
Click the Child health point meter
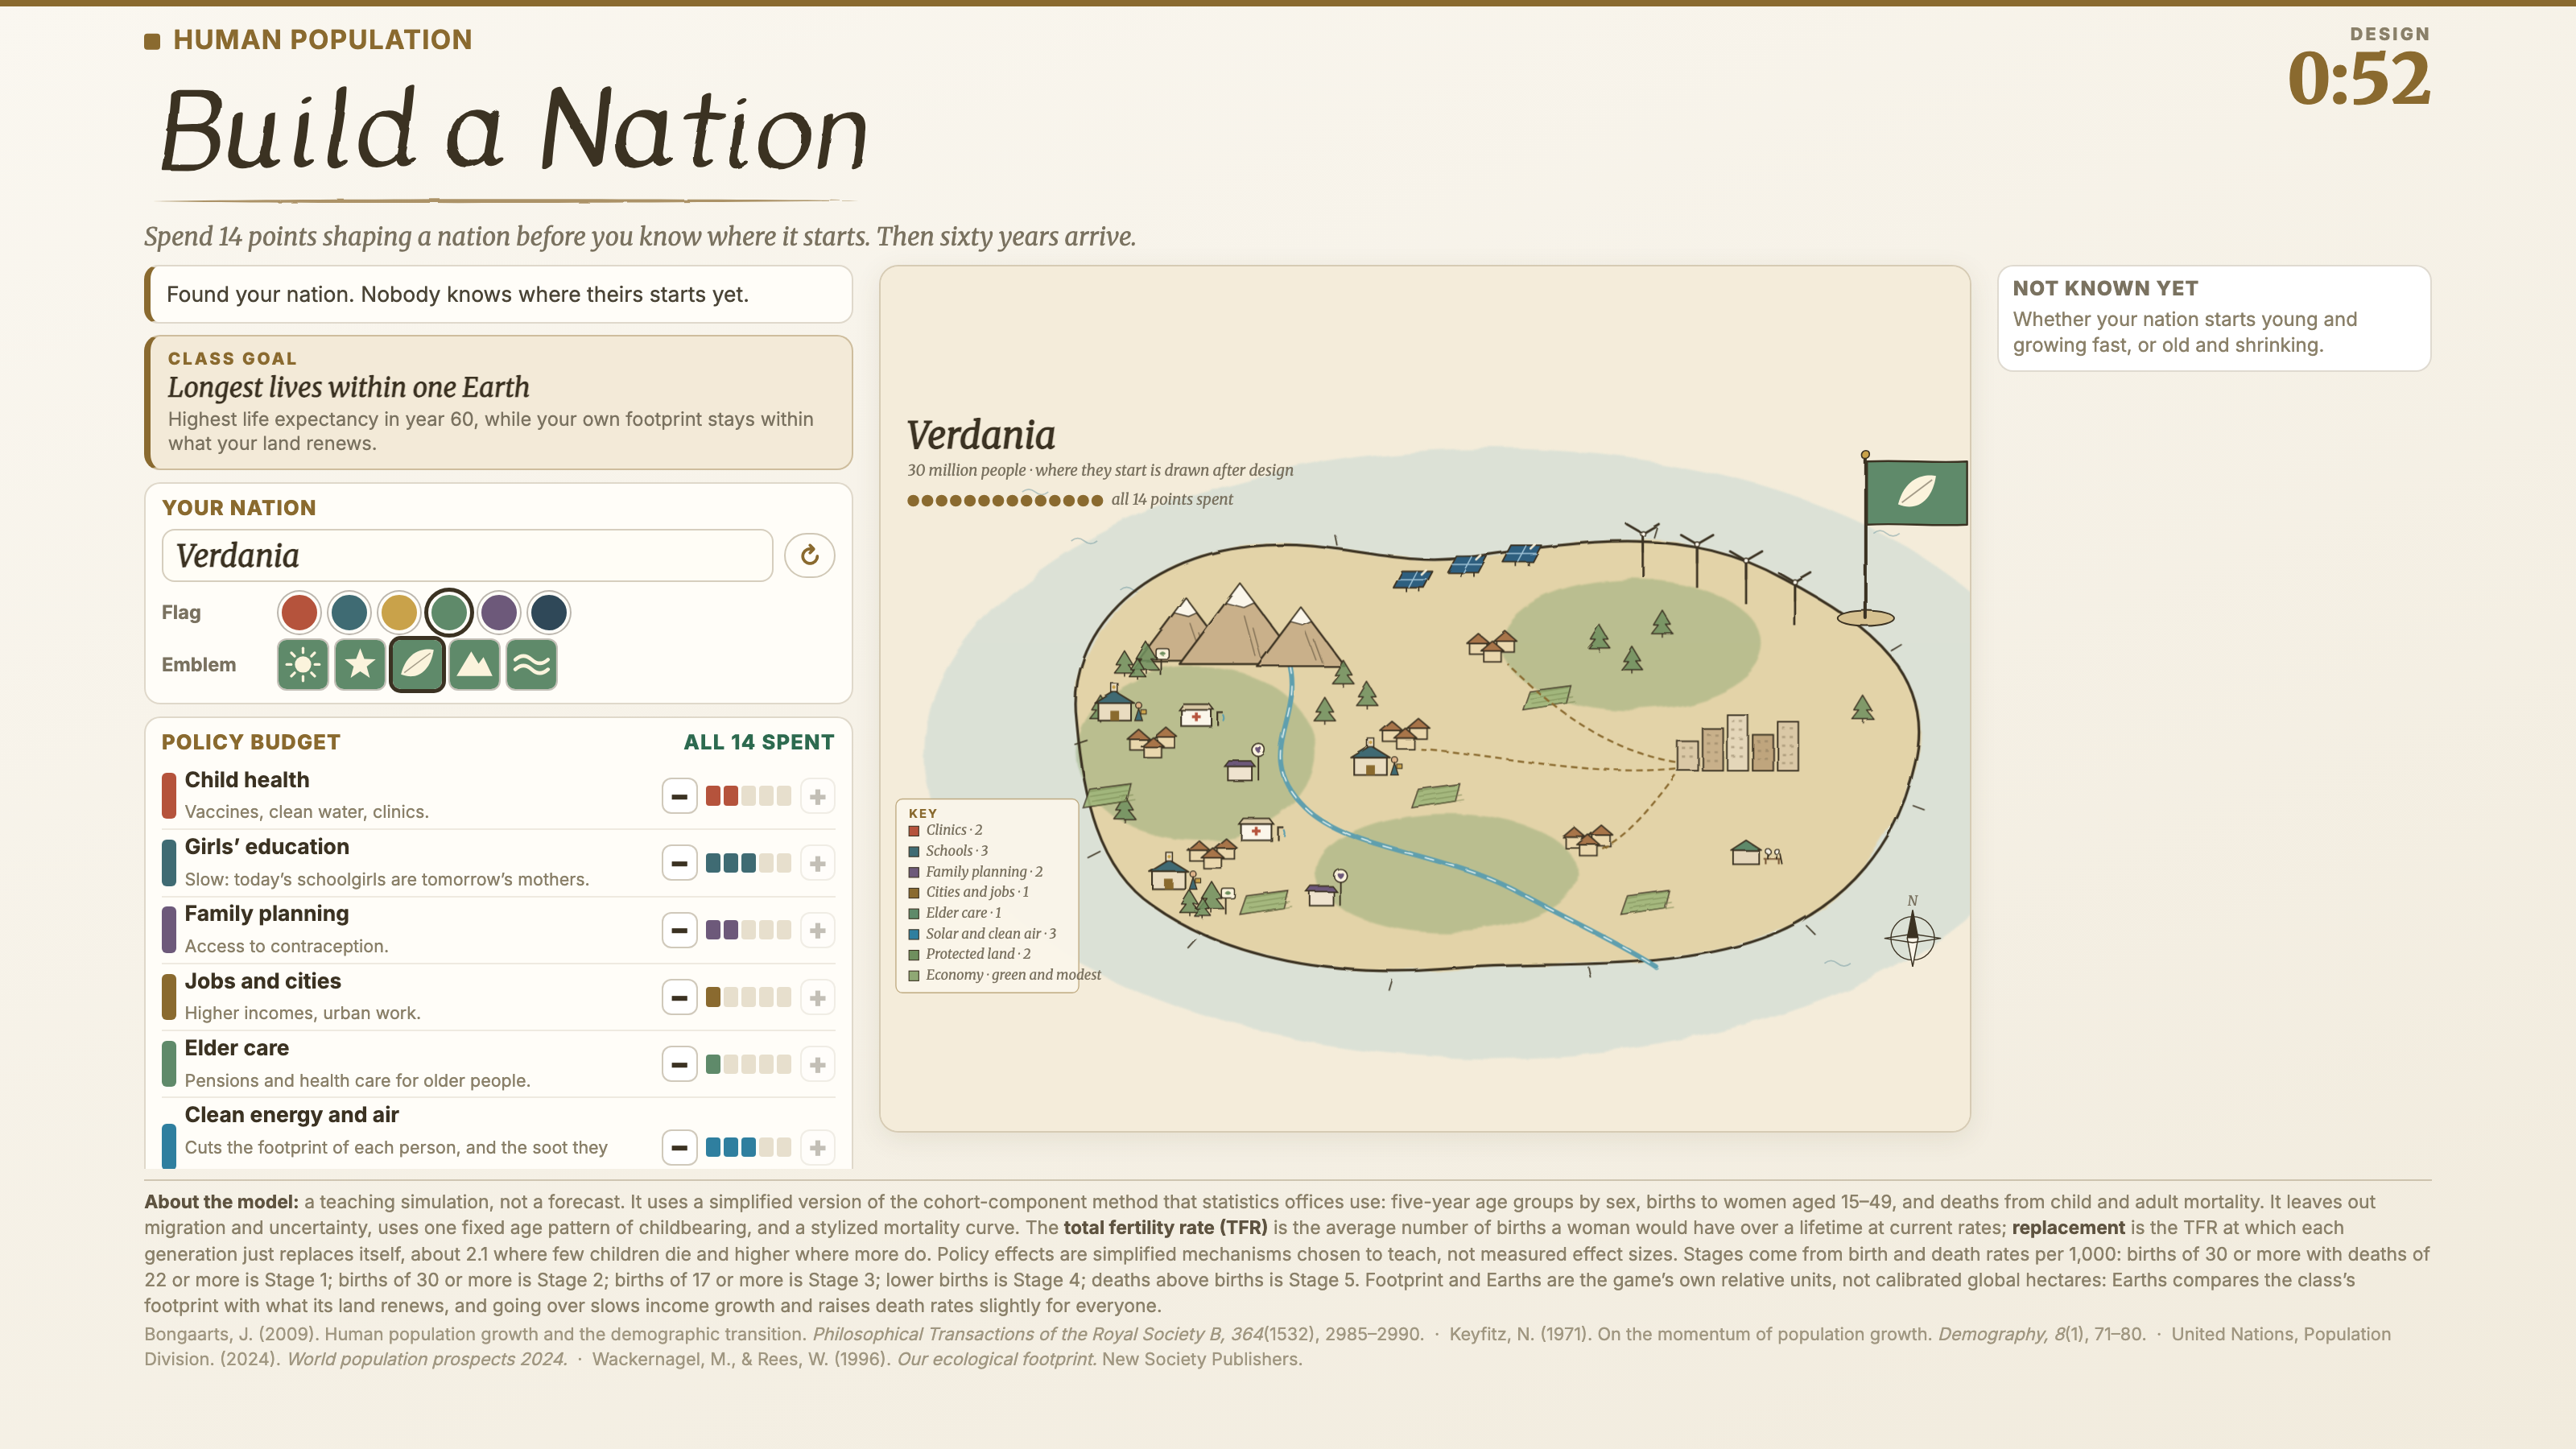point(748,797)
